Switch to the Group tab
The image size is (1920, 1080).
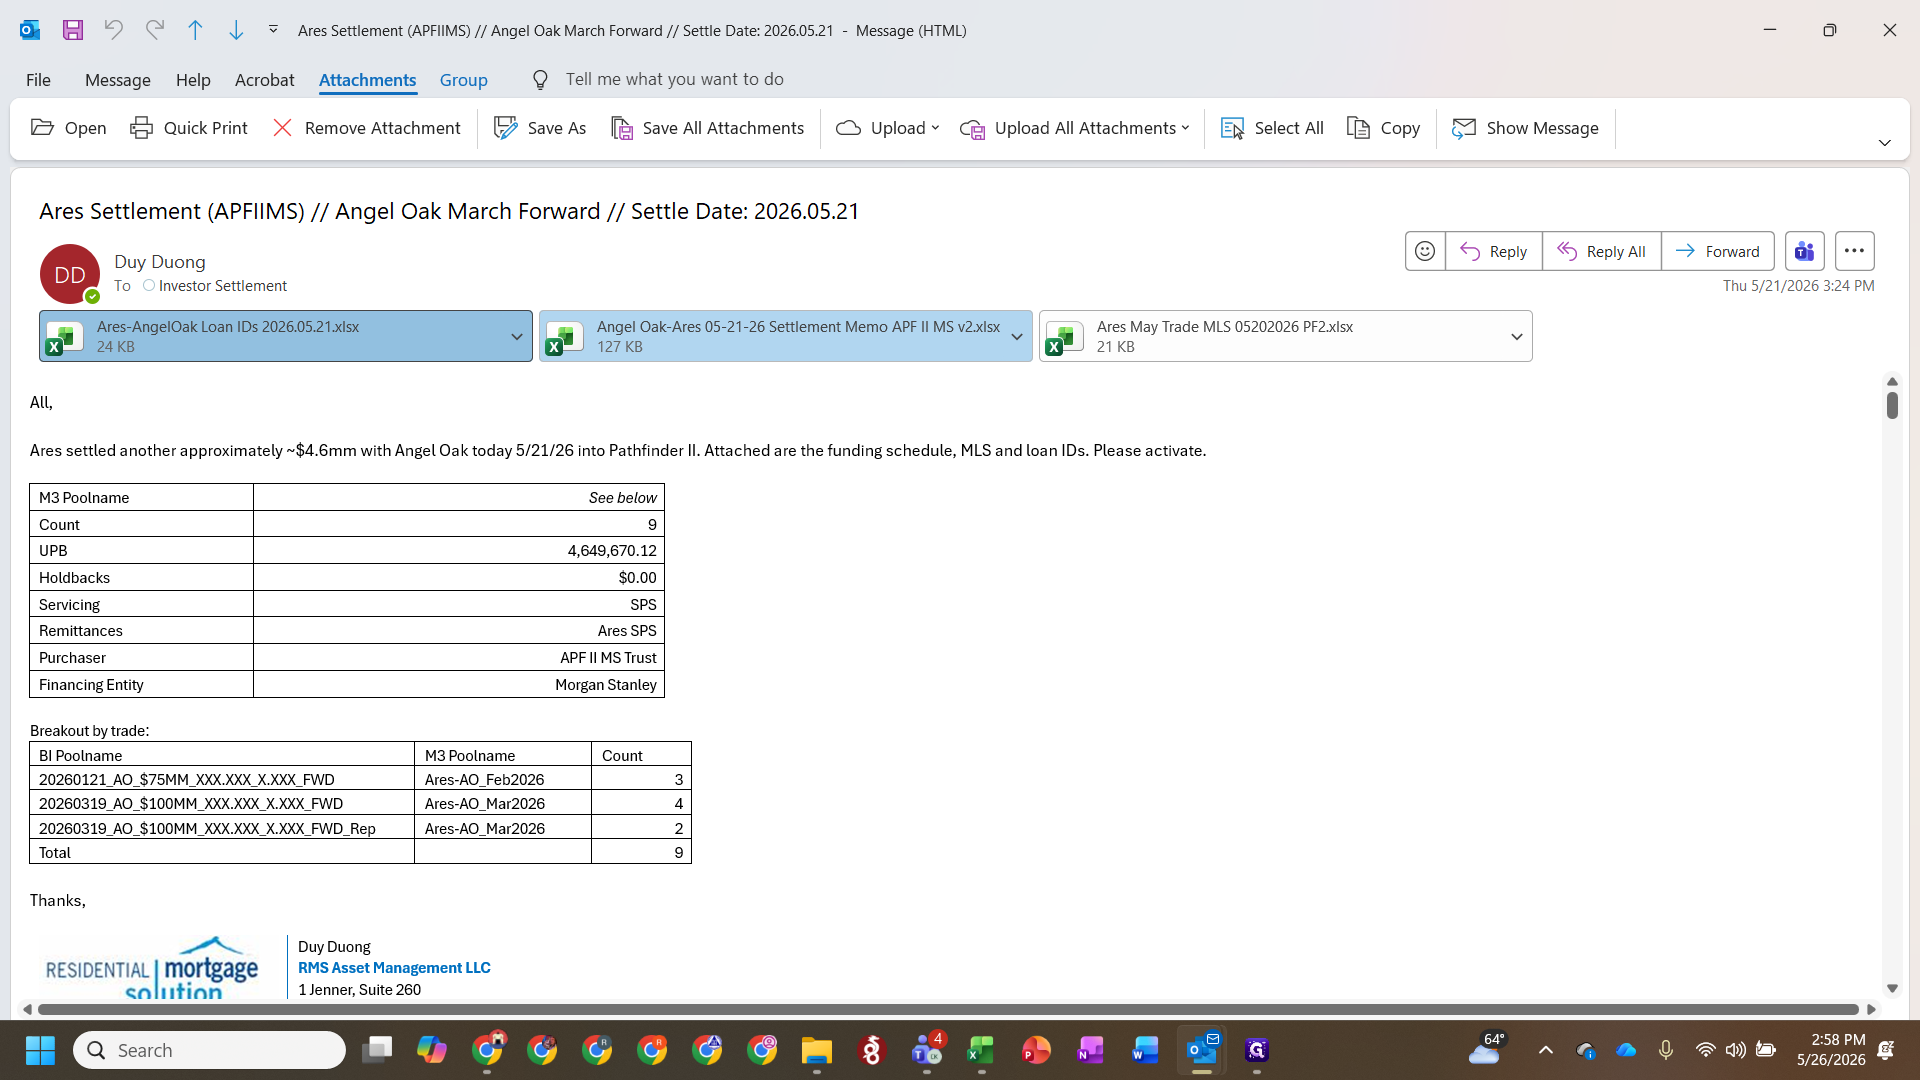(464, 80)
